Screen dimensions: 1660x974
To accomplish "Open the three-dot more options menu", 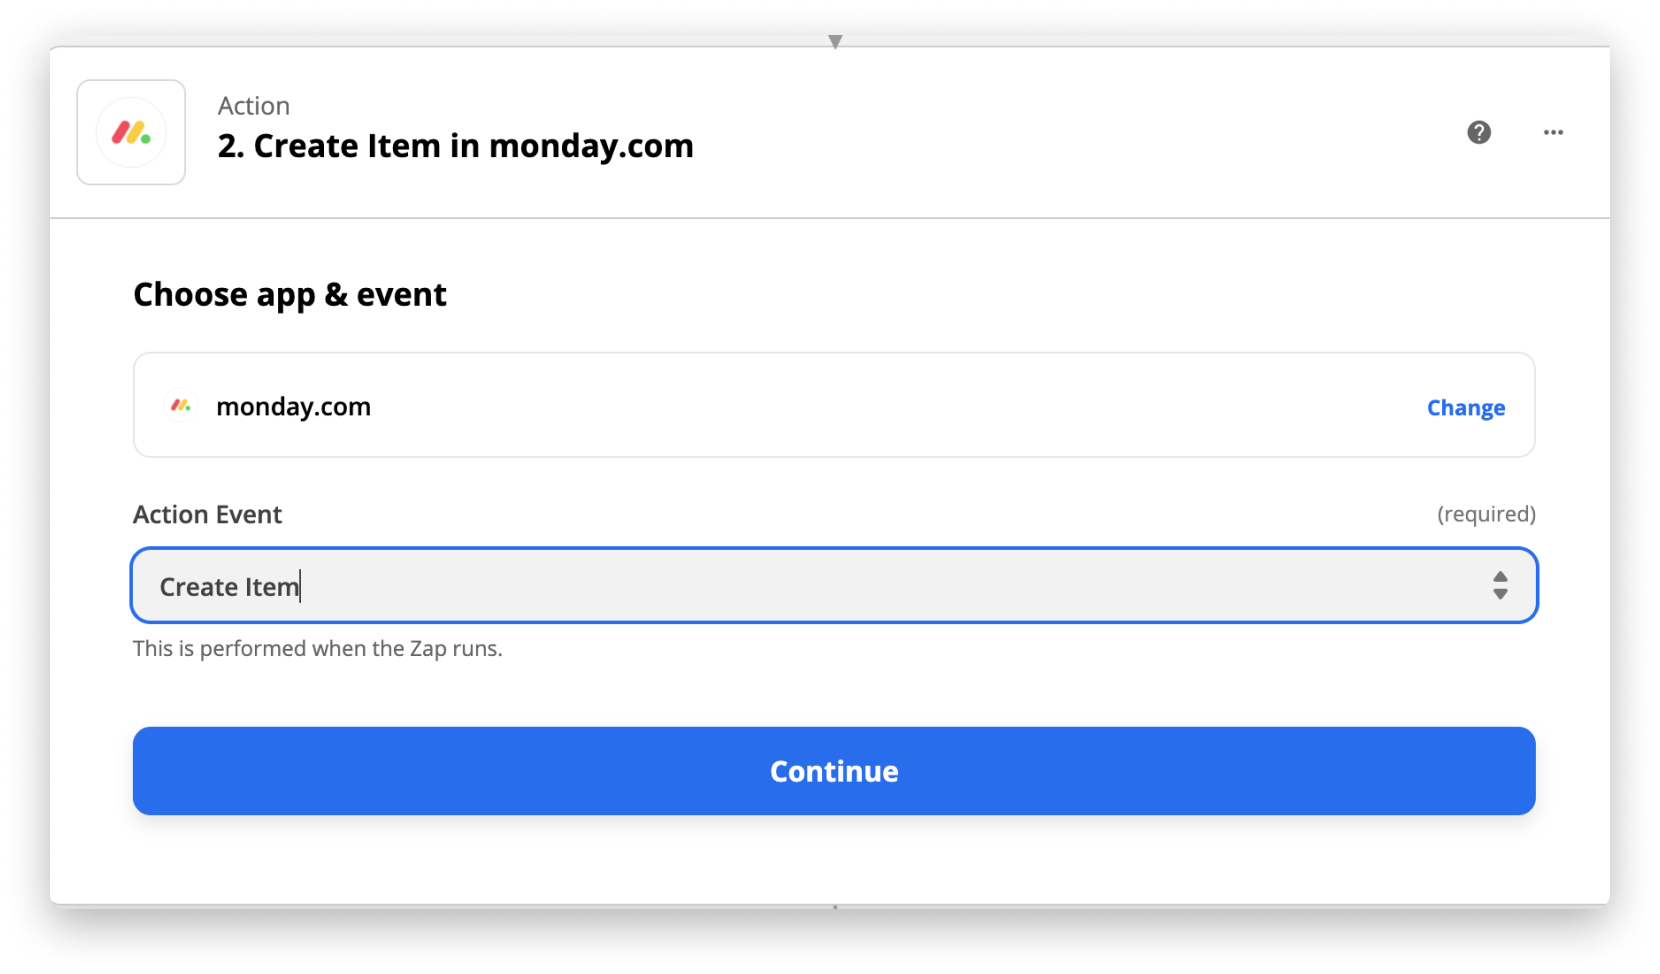I will [x=1553, y=132].
